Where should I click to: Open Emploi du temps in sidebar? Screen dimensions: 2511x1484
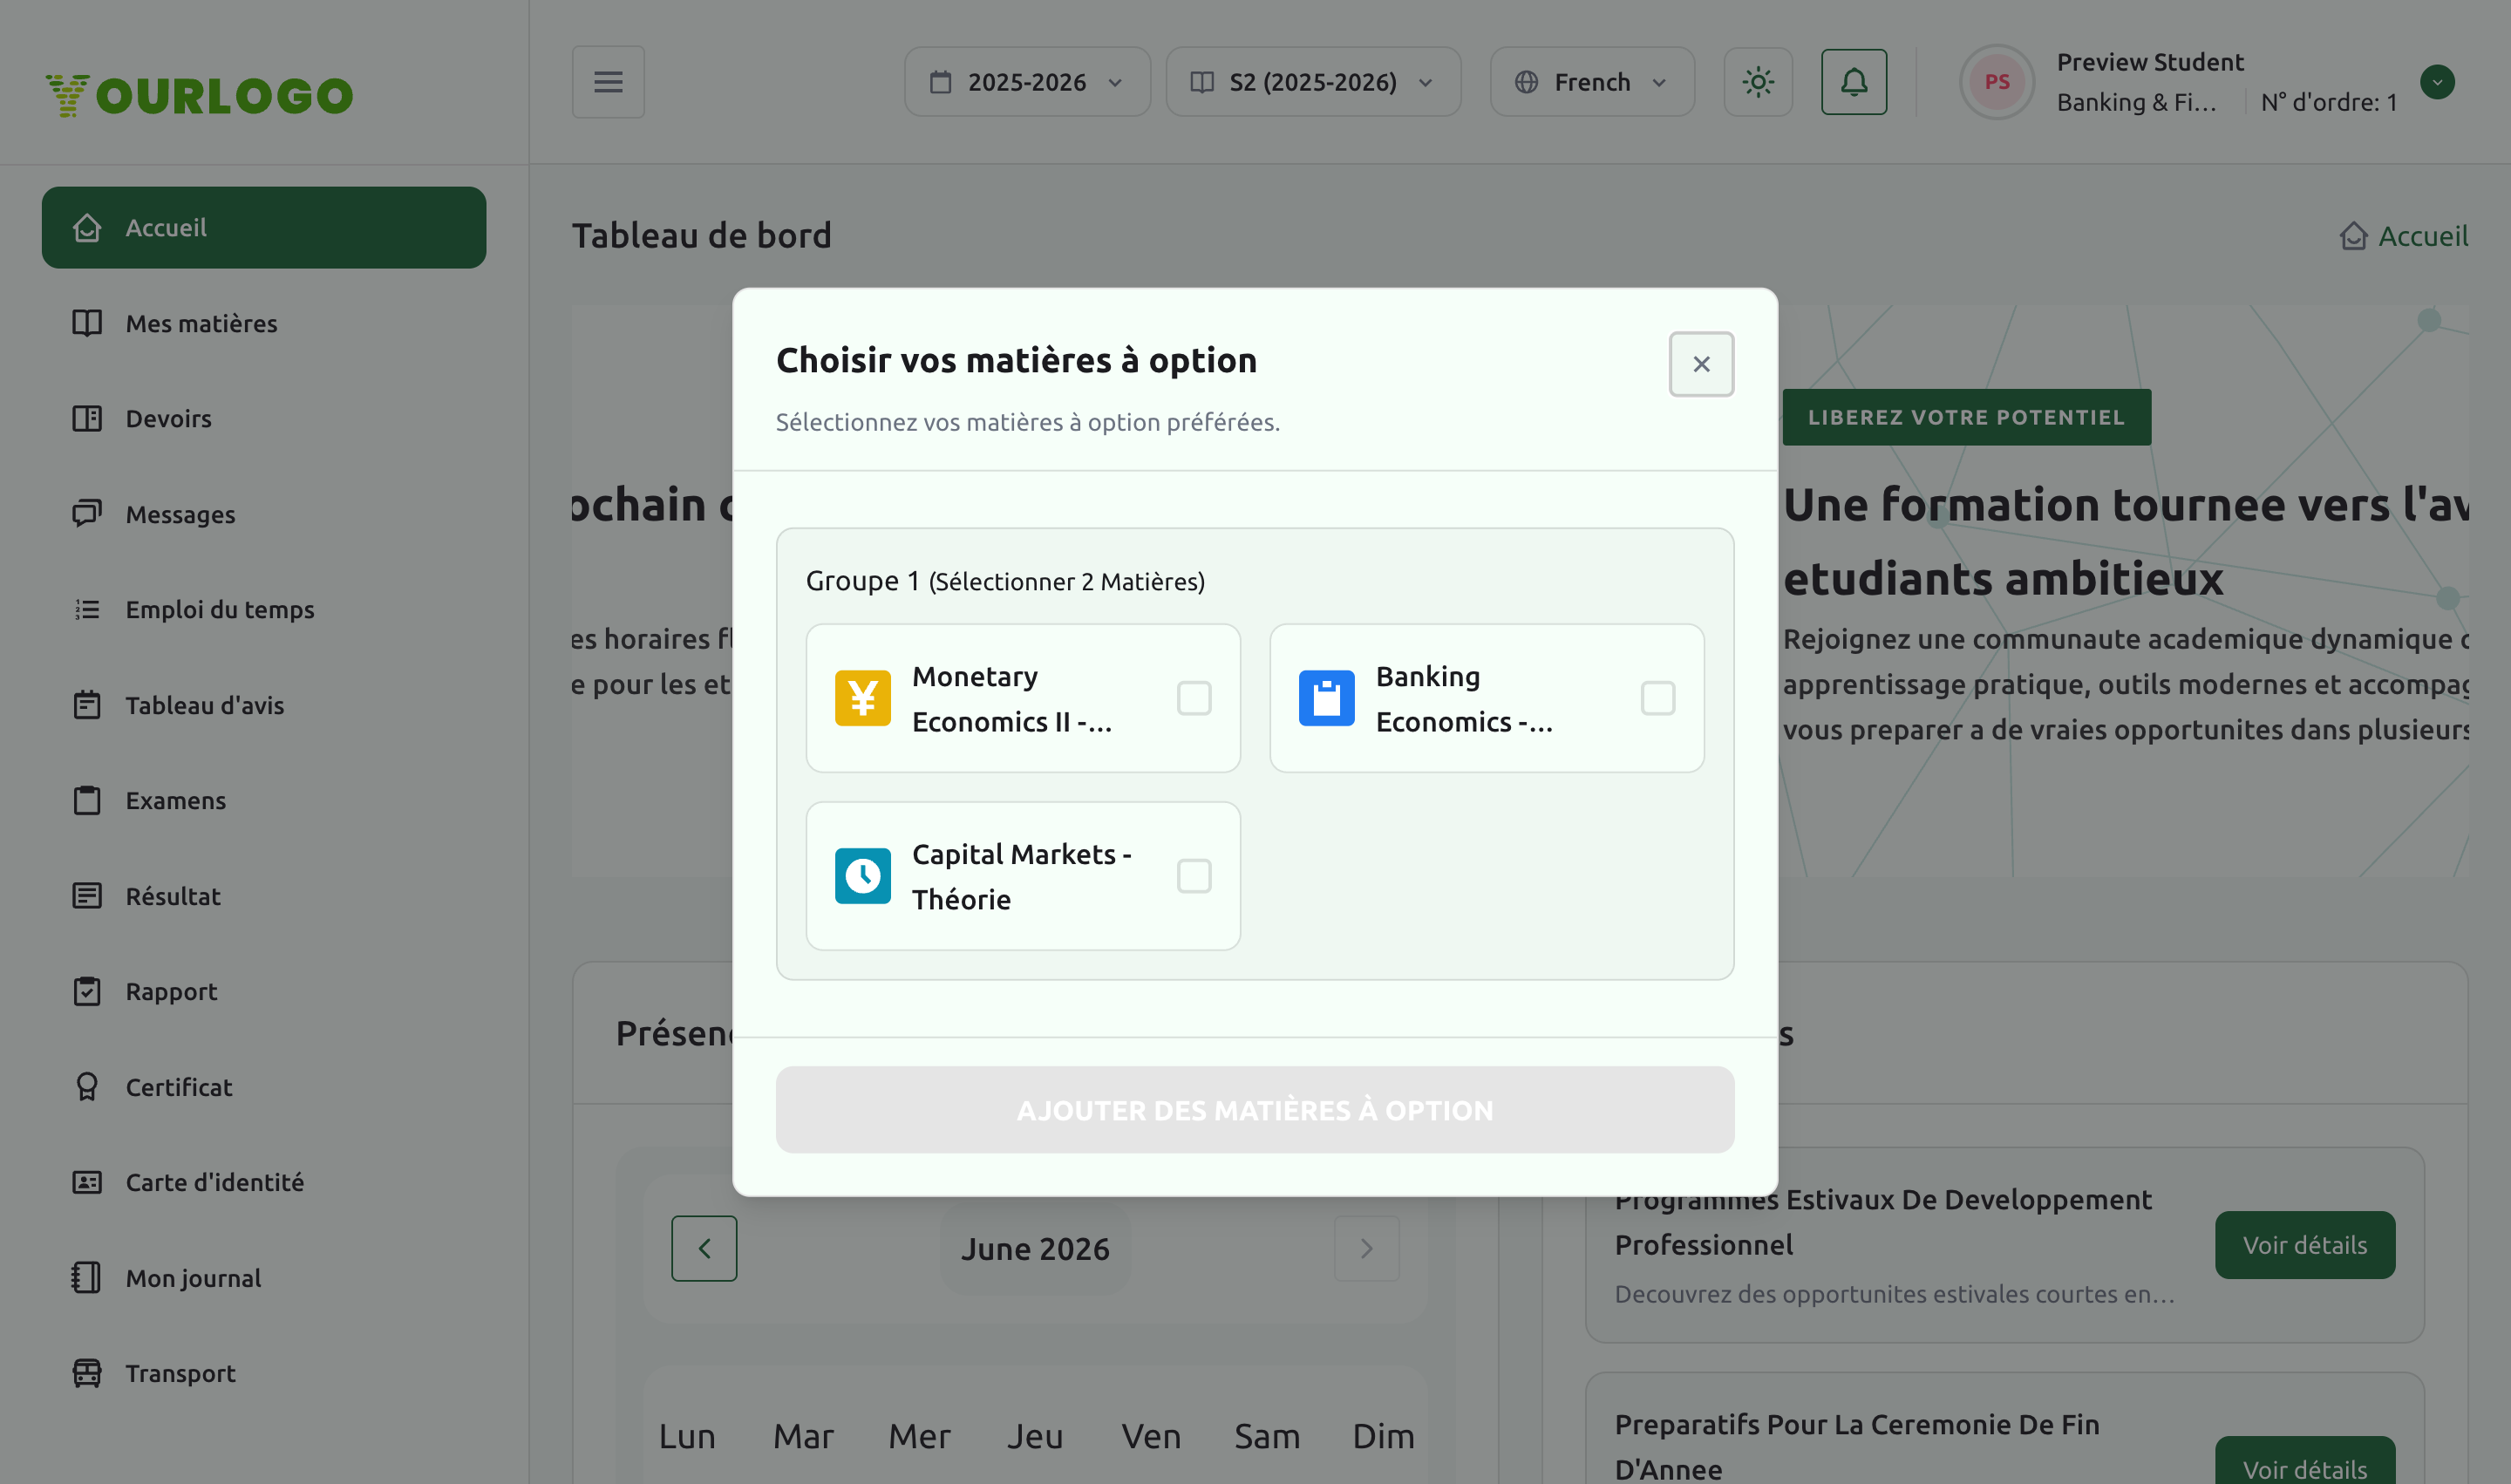coord(264,609)
